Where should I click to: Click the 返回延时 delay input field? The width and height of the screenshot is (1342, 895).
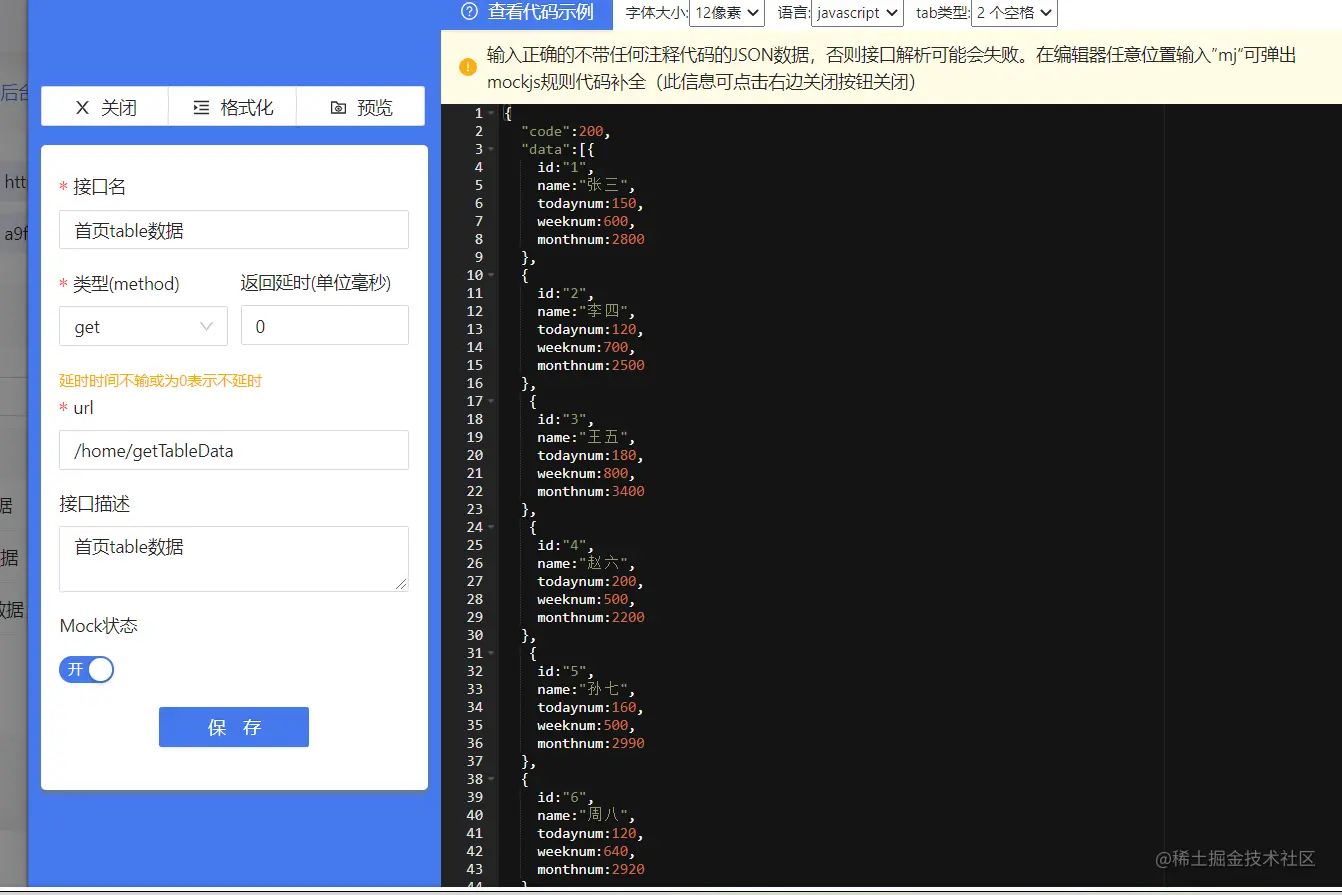325,326
